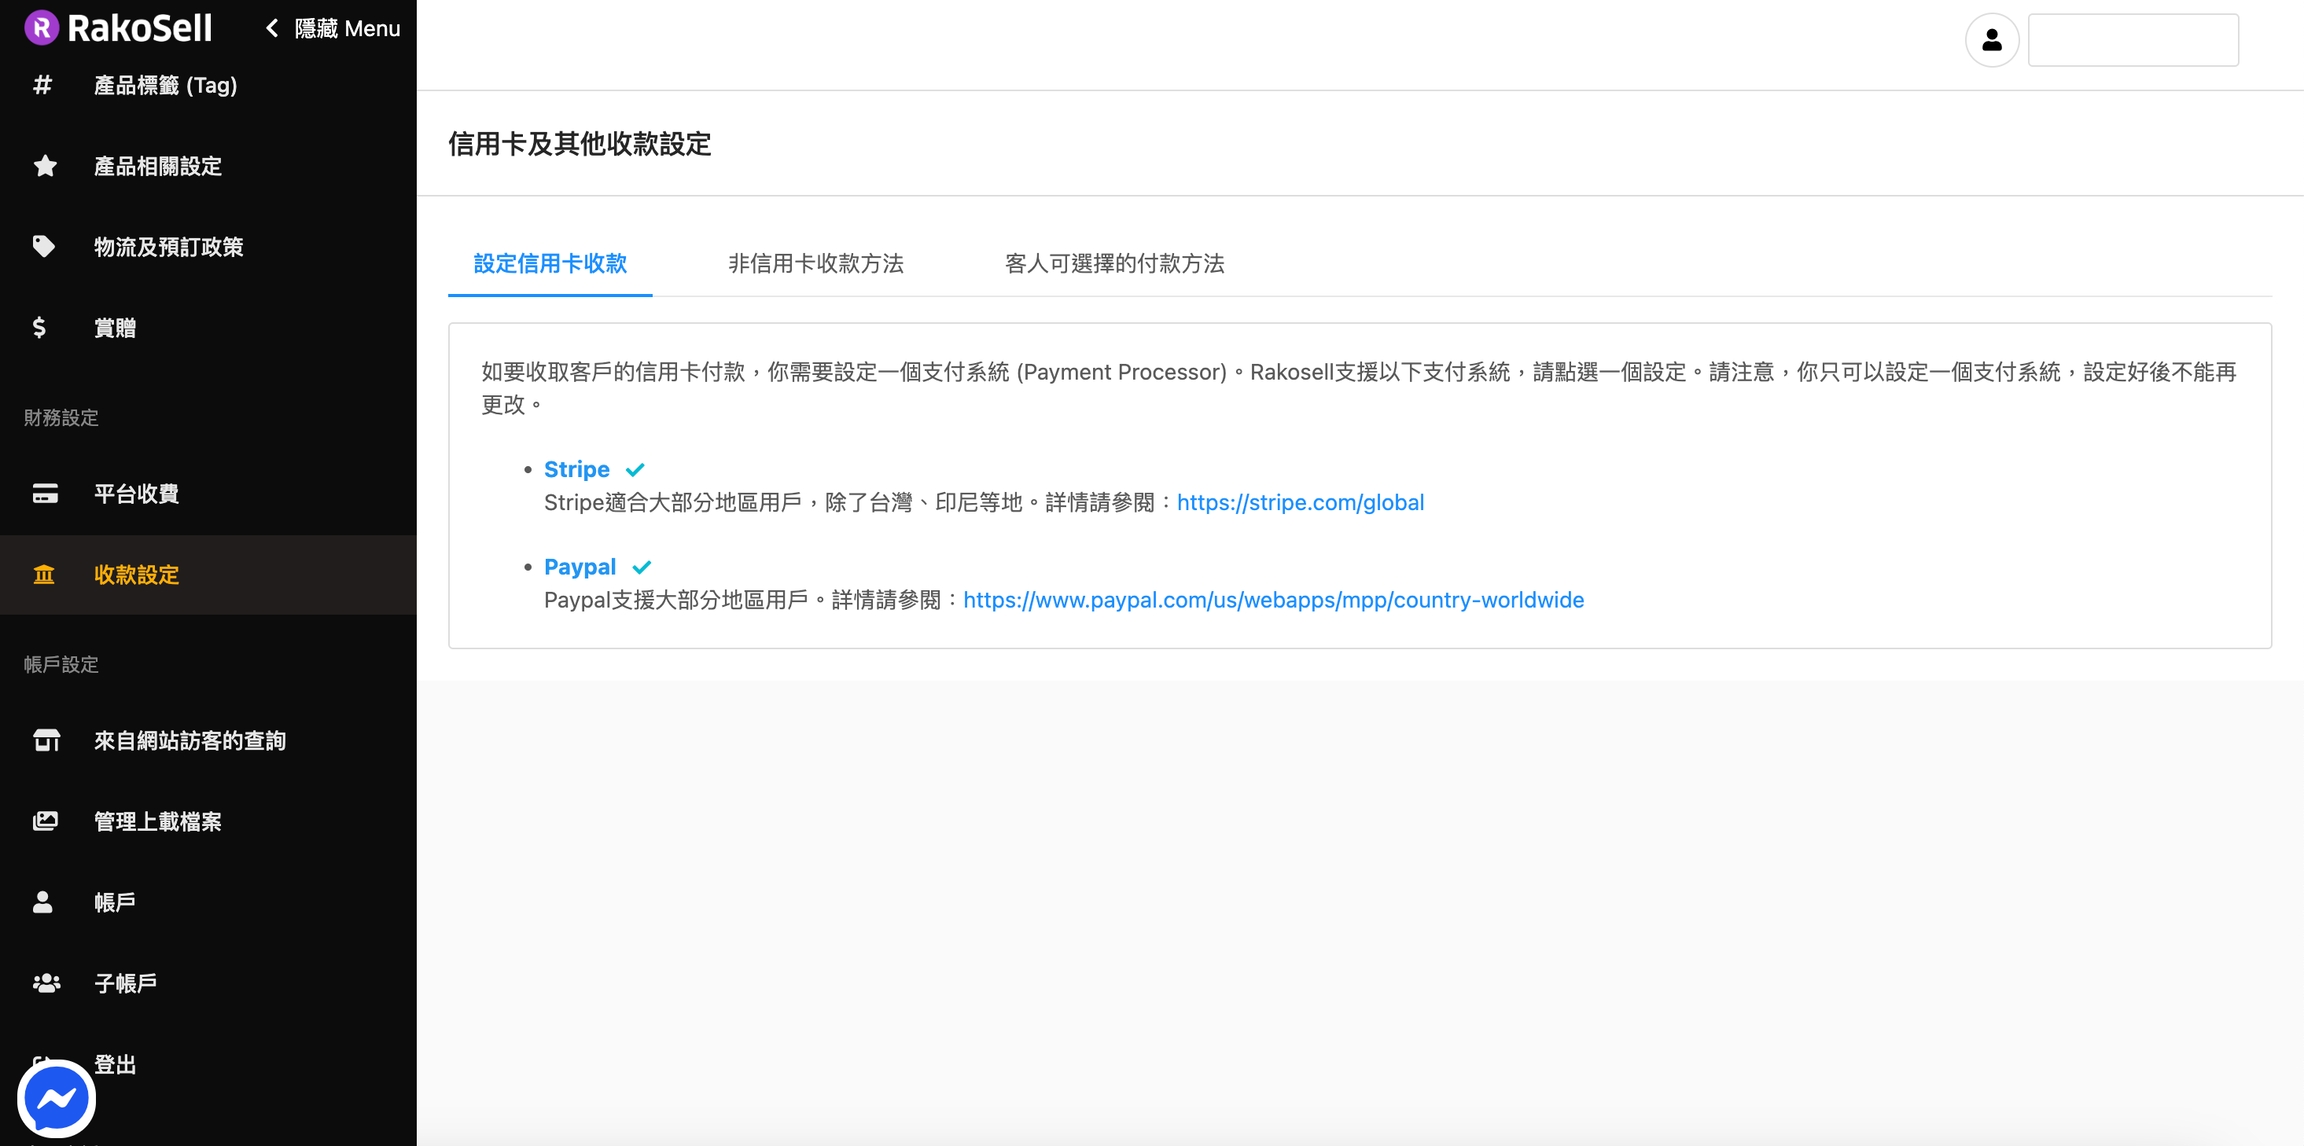Select the 設定信用卡收款 tab

pos(550,263)
